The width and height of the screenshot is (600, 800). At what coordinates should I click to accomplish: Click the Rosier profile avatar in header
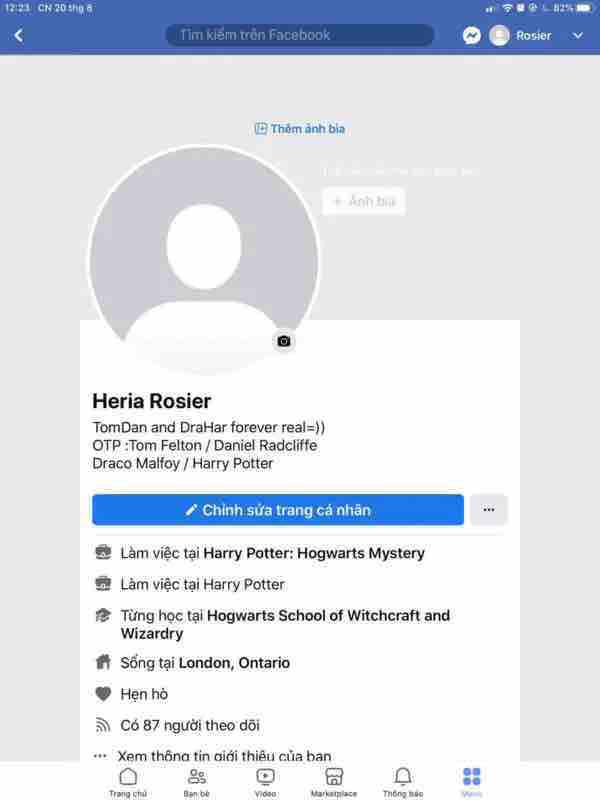pyautogui.click(x=499, y=35)
